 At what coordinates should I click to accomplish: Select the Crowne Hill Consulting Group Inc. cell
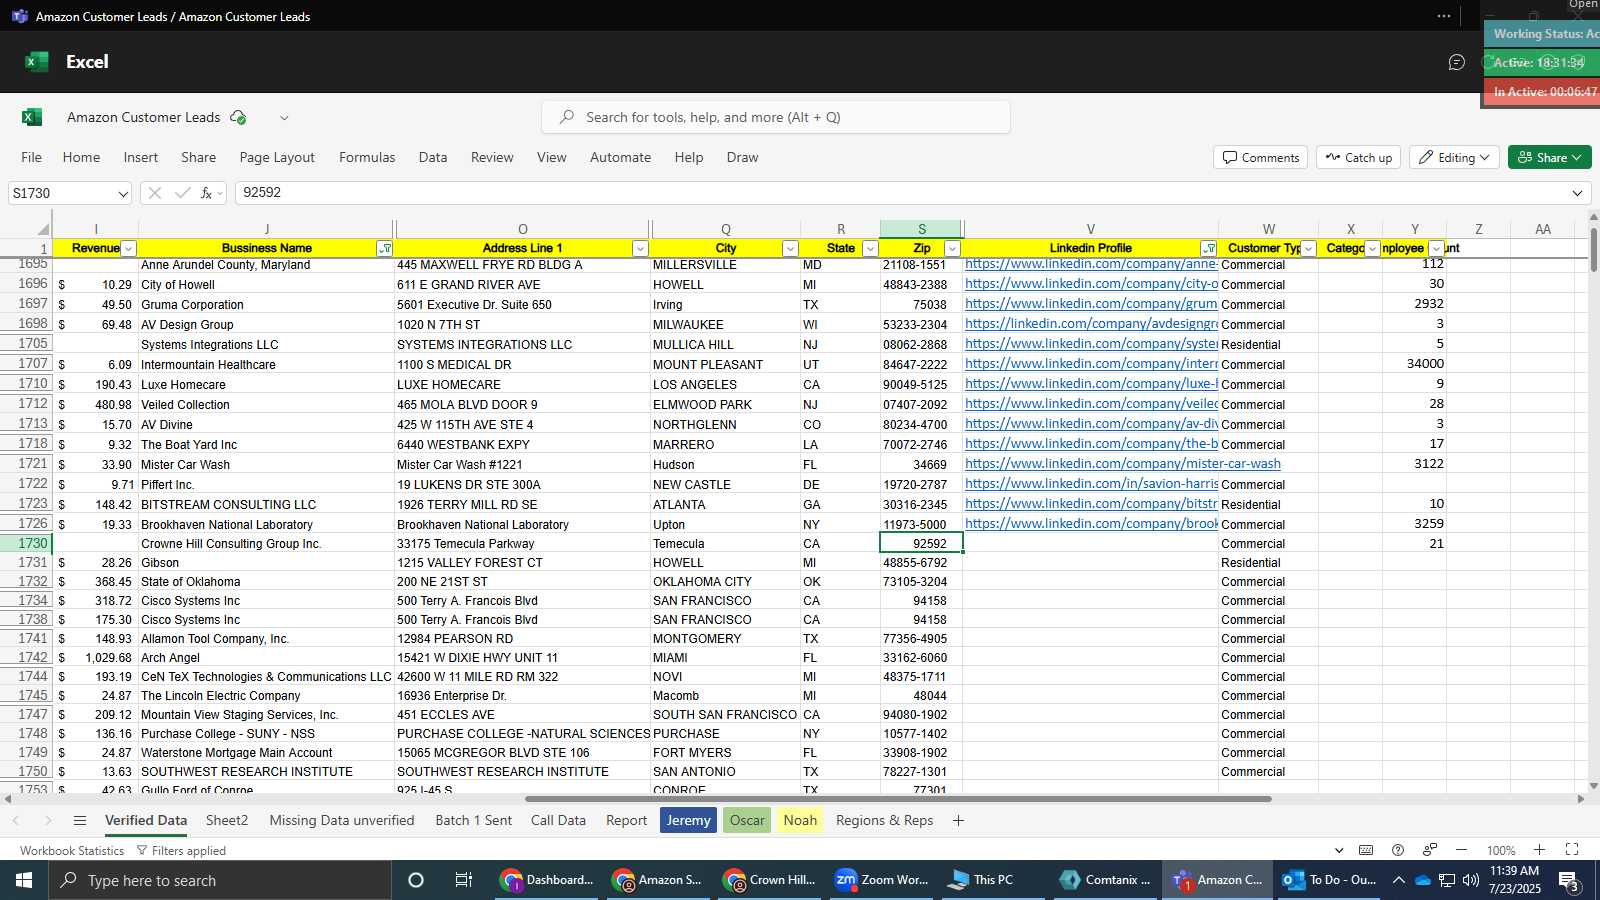266,544
